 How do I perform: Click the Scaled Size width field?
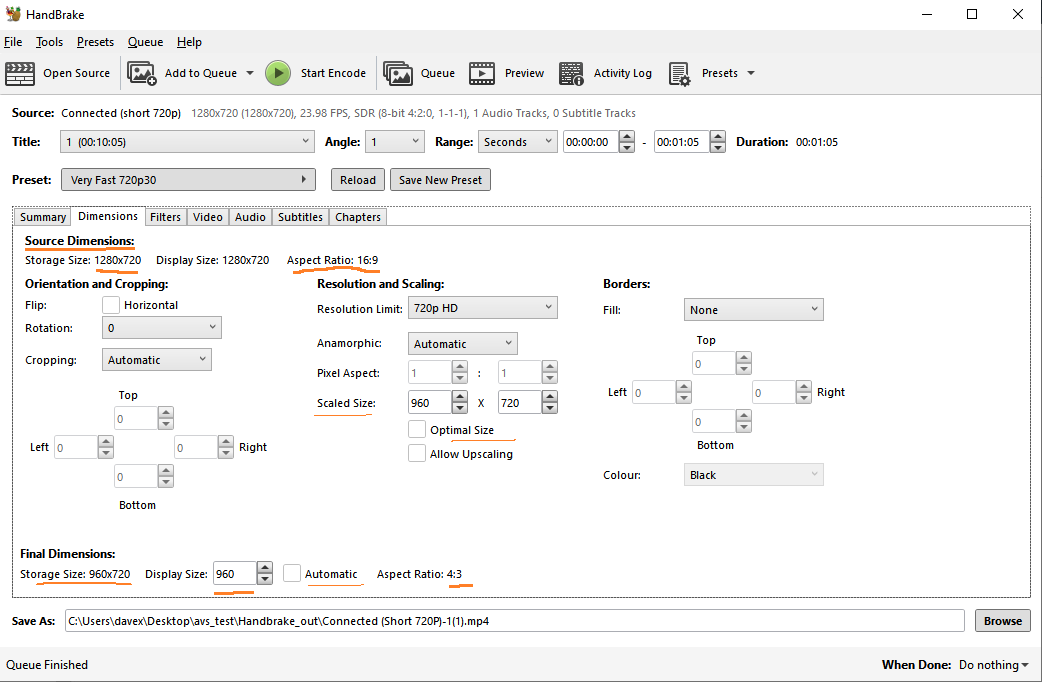tap(430, 402)
